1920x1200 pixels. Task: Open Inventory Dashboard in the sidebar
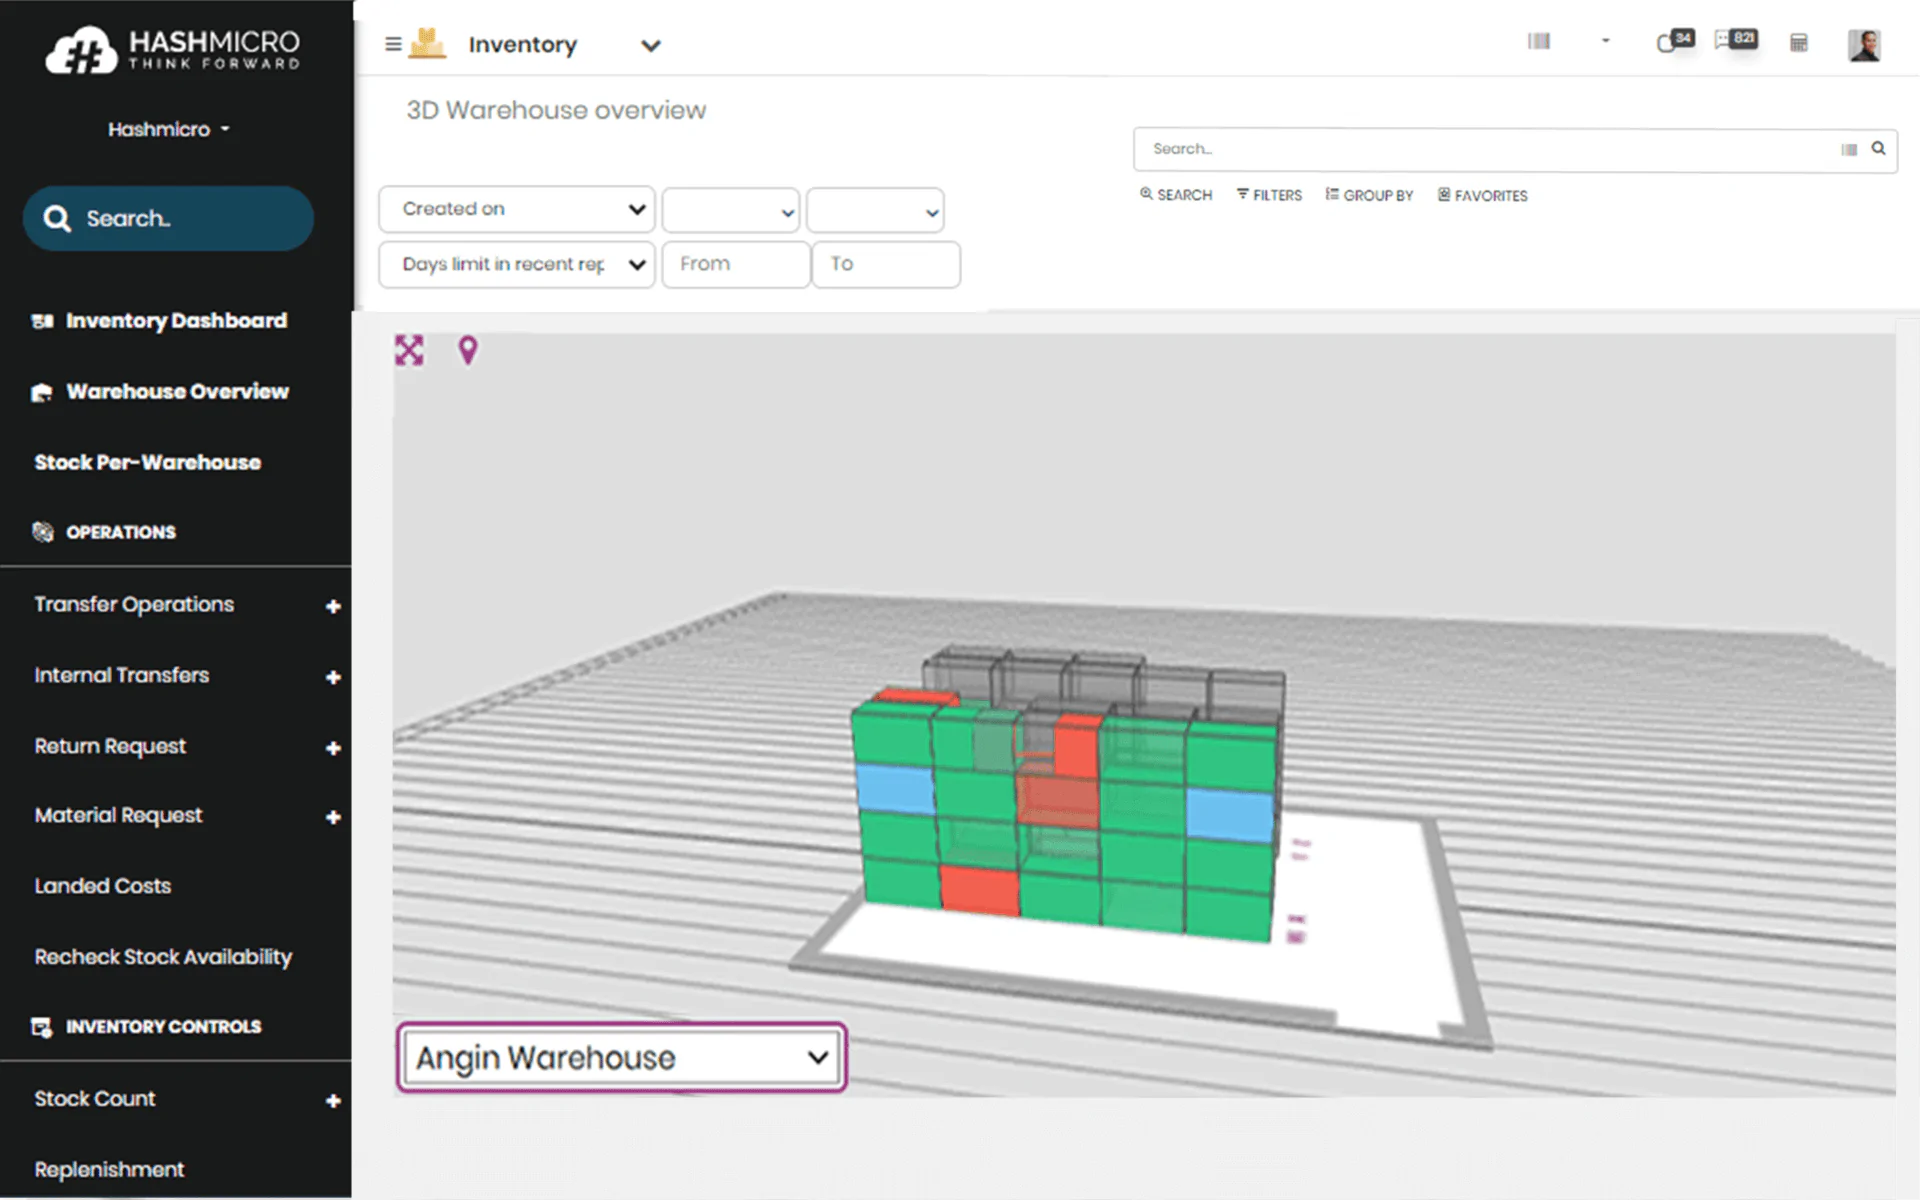(x=175, y=321)
